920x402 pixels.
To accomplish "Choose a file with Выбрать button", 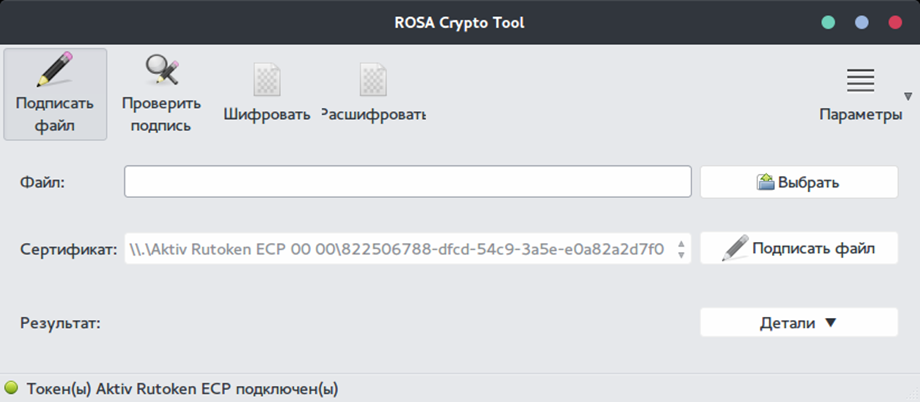I will point(799,182).
